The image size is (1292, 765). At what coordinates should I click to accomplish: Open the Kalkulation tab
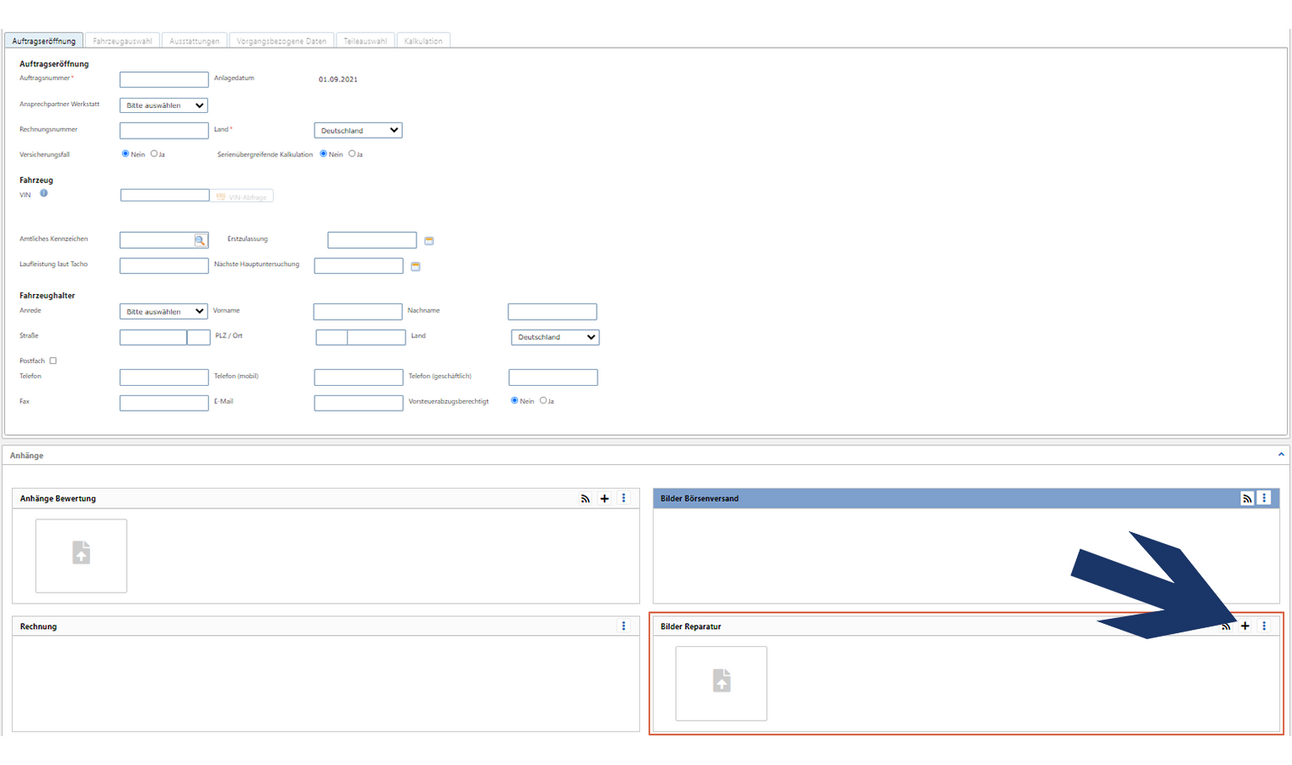pyautogui.click(x=424, y=41)
